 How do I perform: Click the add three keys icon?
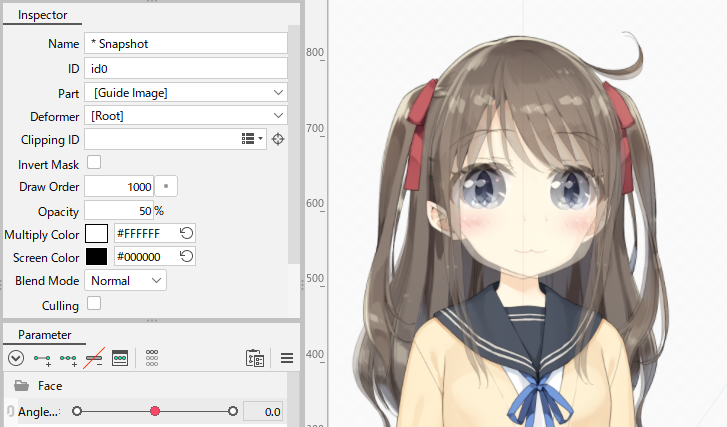pyautogui.click(x=68, y=358)
